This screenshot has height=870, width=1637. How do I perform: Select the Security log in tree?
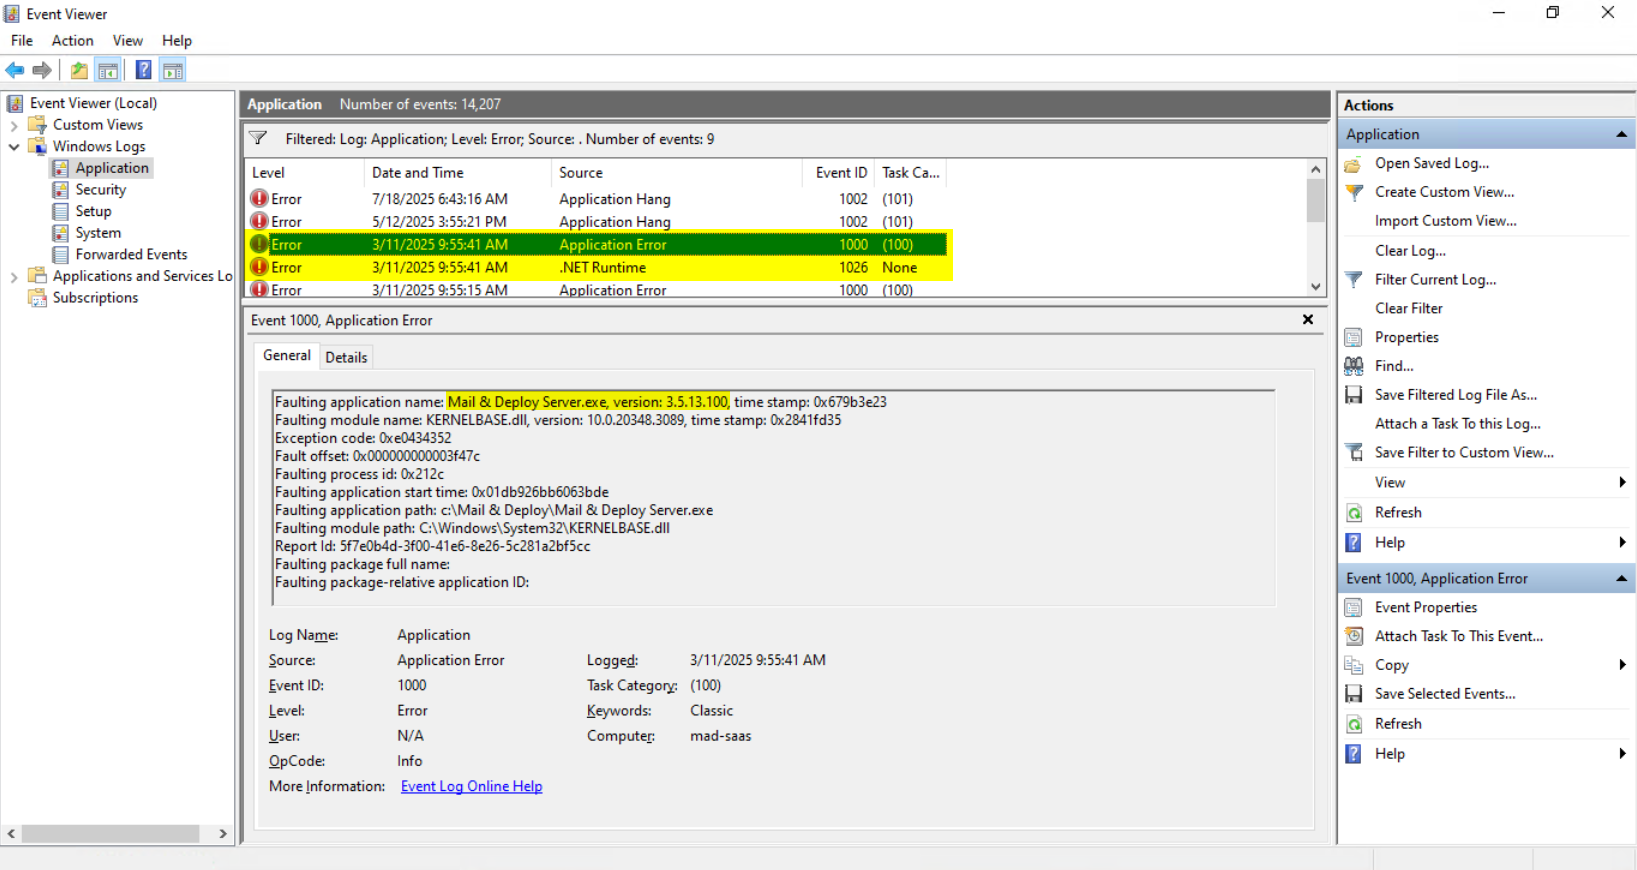tap(101, 190)
